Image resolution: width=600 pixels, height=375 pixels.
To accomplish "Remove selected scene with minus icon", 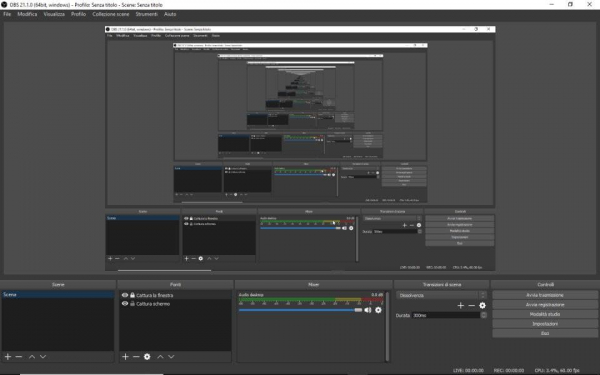I will (x=19, y=357).
